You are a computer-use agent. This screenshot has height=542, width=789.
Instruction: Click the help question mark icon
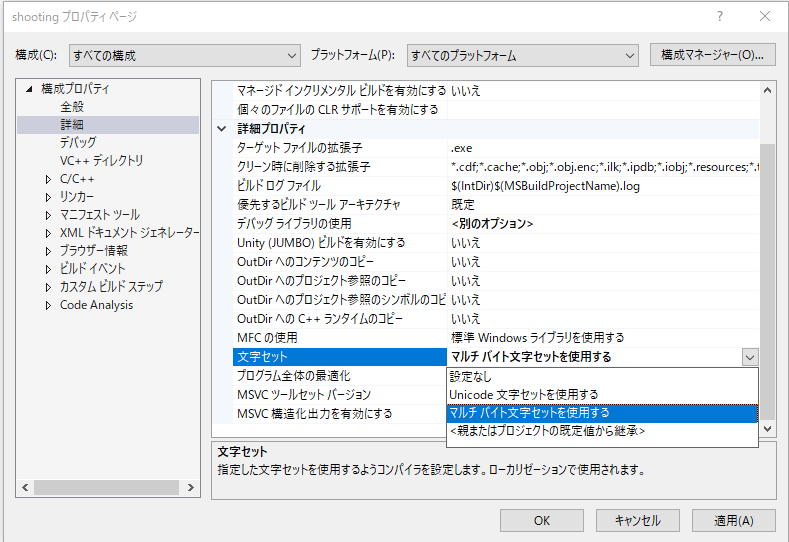pyautogui.click(x=719, y=17)
